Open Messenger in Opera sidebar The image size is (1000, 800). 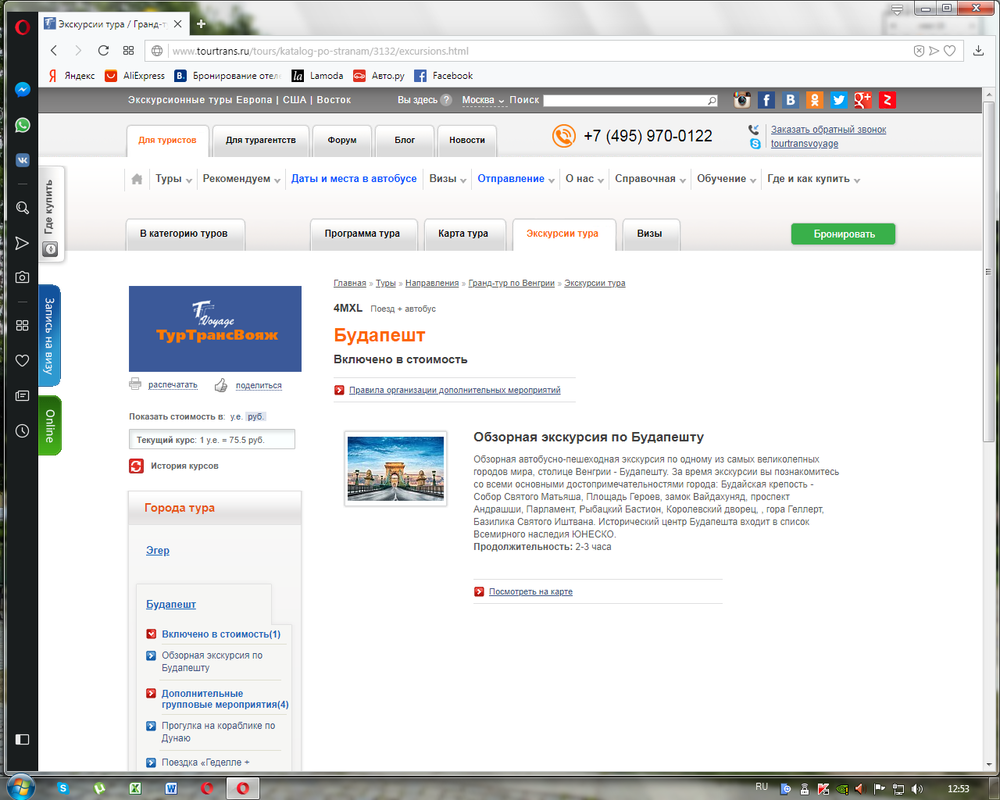22,90
